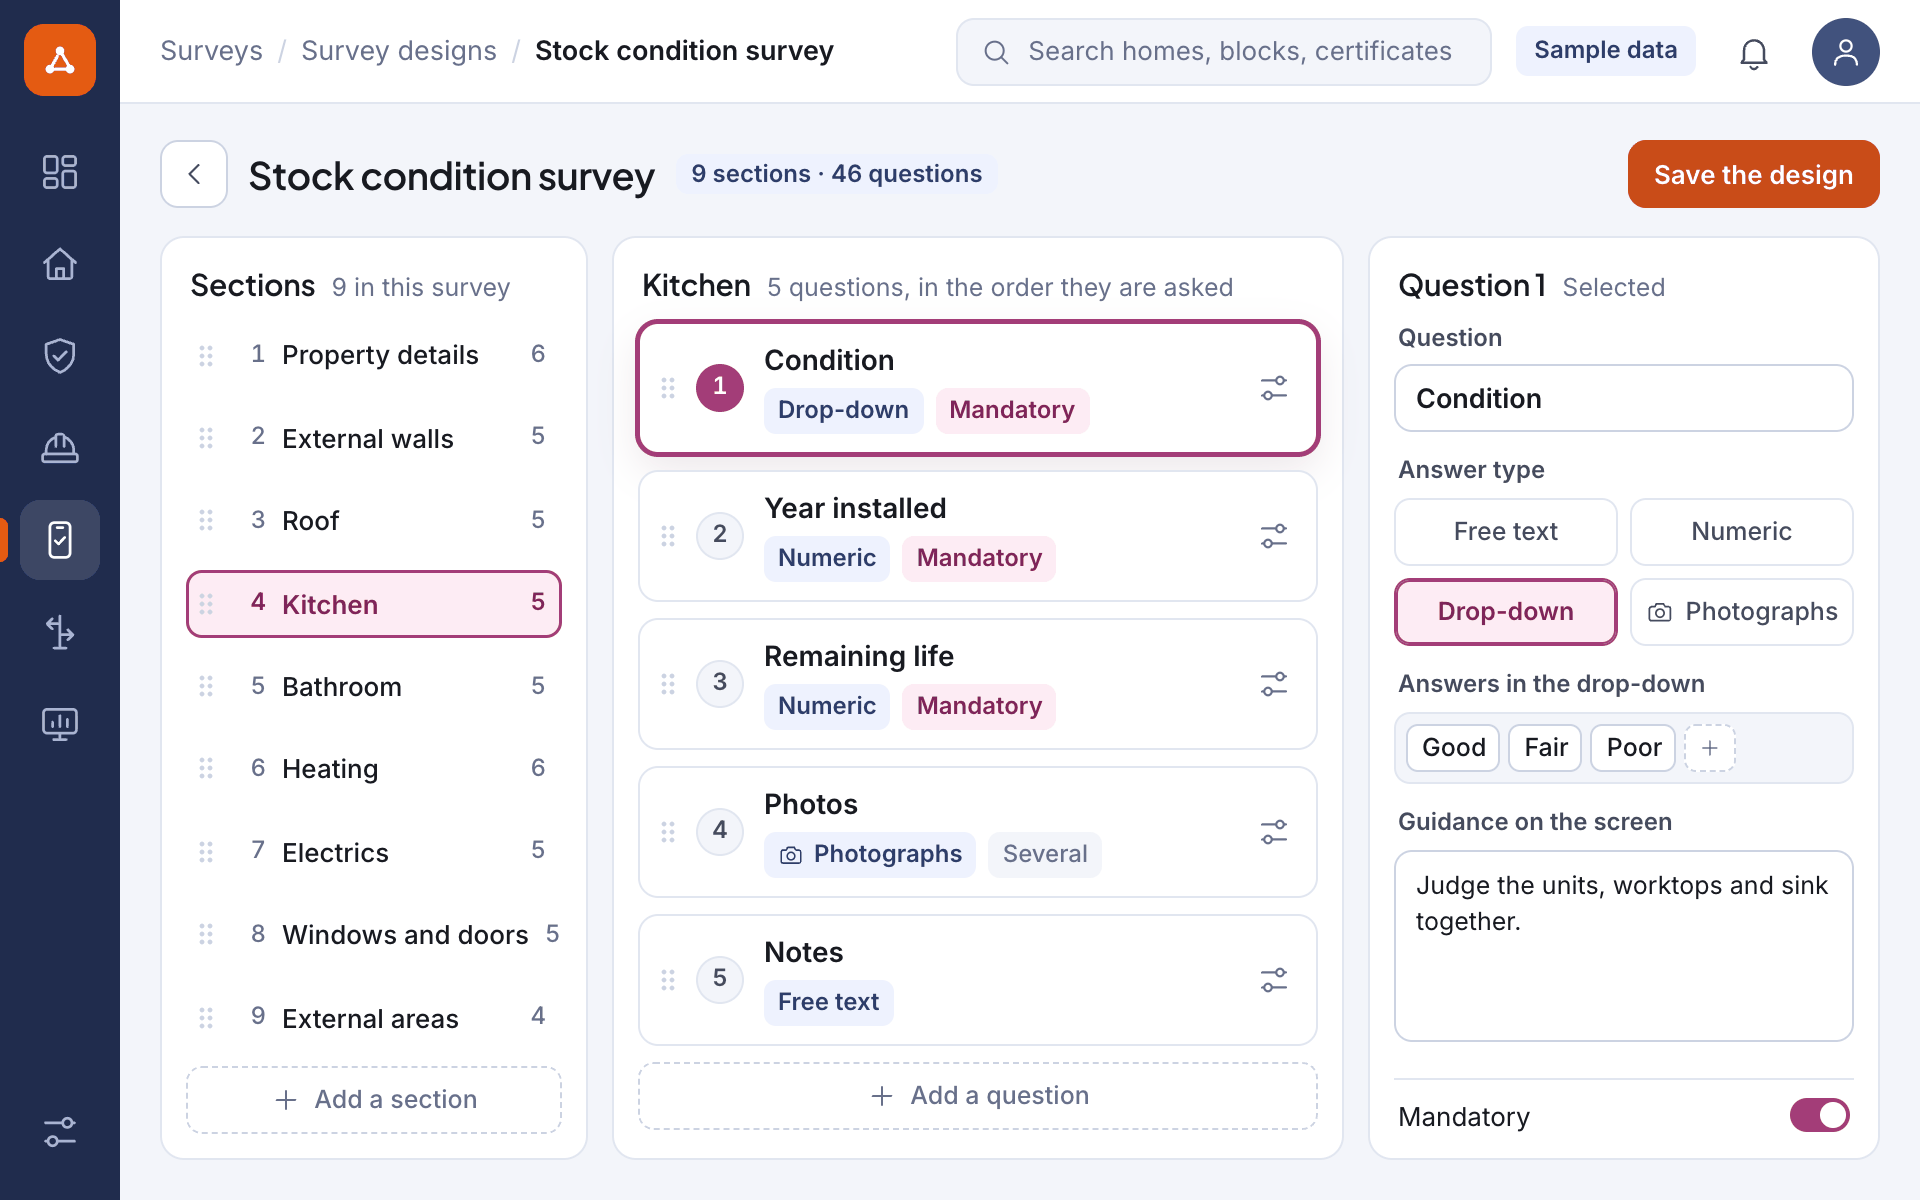Choose Free text answer type
Image resolution: width=1920 pixels, height=1200 pixels.
tap(1506, 532)
